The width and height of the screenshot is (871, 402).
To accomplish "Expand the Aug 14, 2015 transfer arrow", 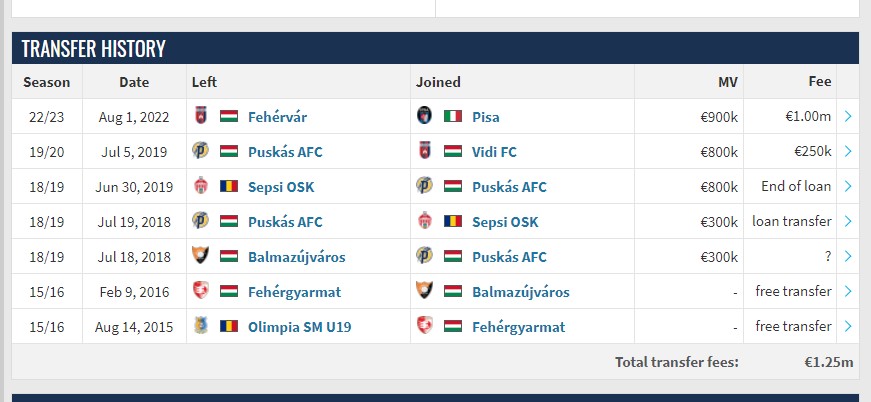I will point(848,326).
